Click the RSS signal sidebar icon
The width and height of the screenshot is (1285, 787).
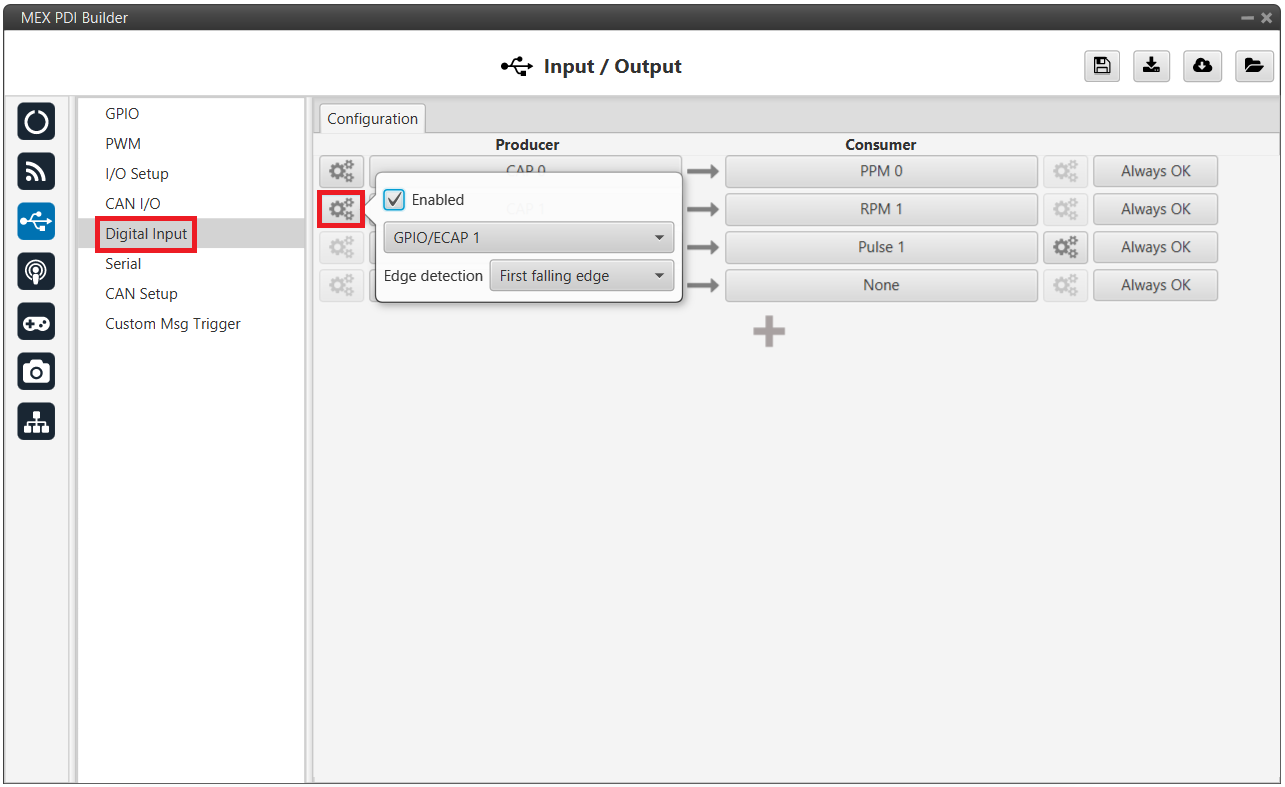(x=37, y=172)
